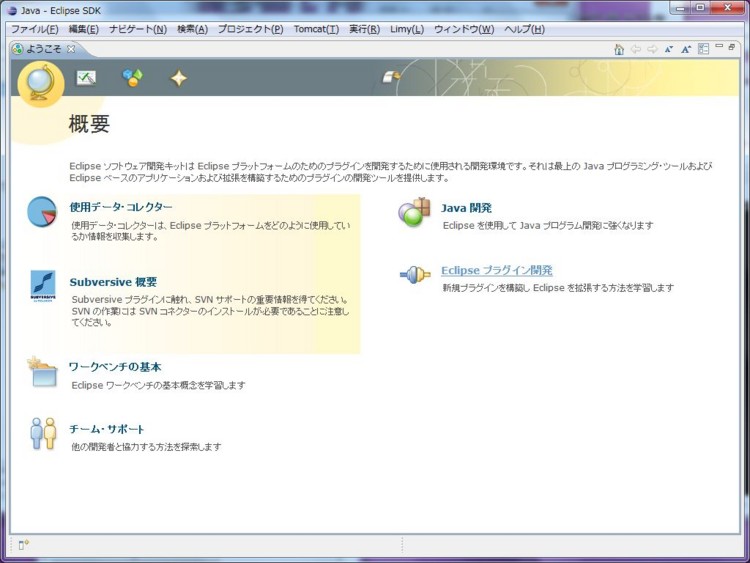The width and height of the screenshot is (750, 563).
Task: Open the プロジェクト(P) menu
Action: [x=251, y=29]
